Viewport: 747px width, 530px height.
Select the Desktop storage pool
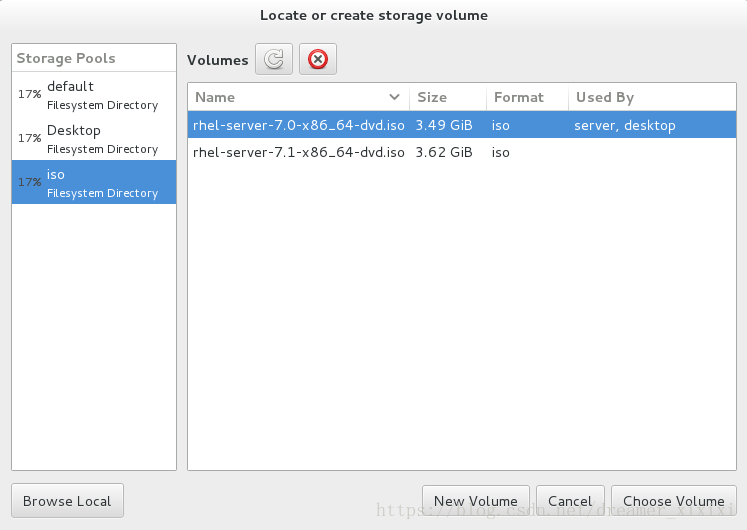coord(94,138)
